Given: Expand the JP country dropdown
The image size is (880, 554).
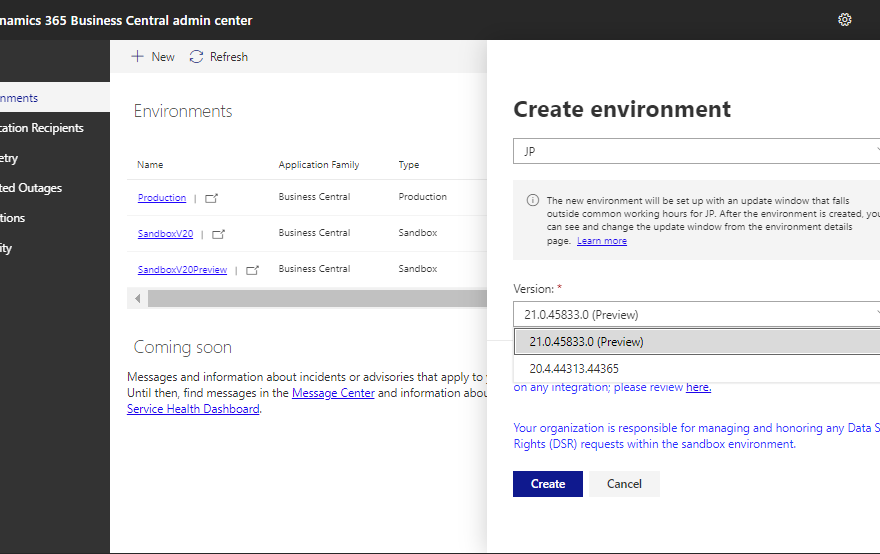Looking at the screenshot, I should 696,151.
